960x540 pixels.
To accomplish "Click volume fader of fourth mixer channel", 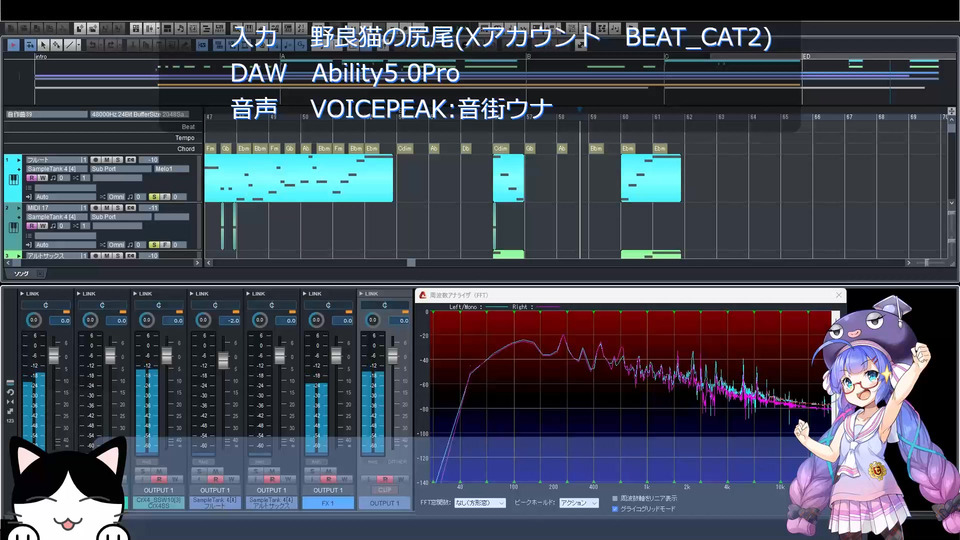I will pyautogui.click(x=222, y=360).
